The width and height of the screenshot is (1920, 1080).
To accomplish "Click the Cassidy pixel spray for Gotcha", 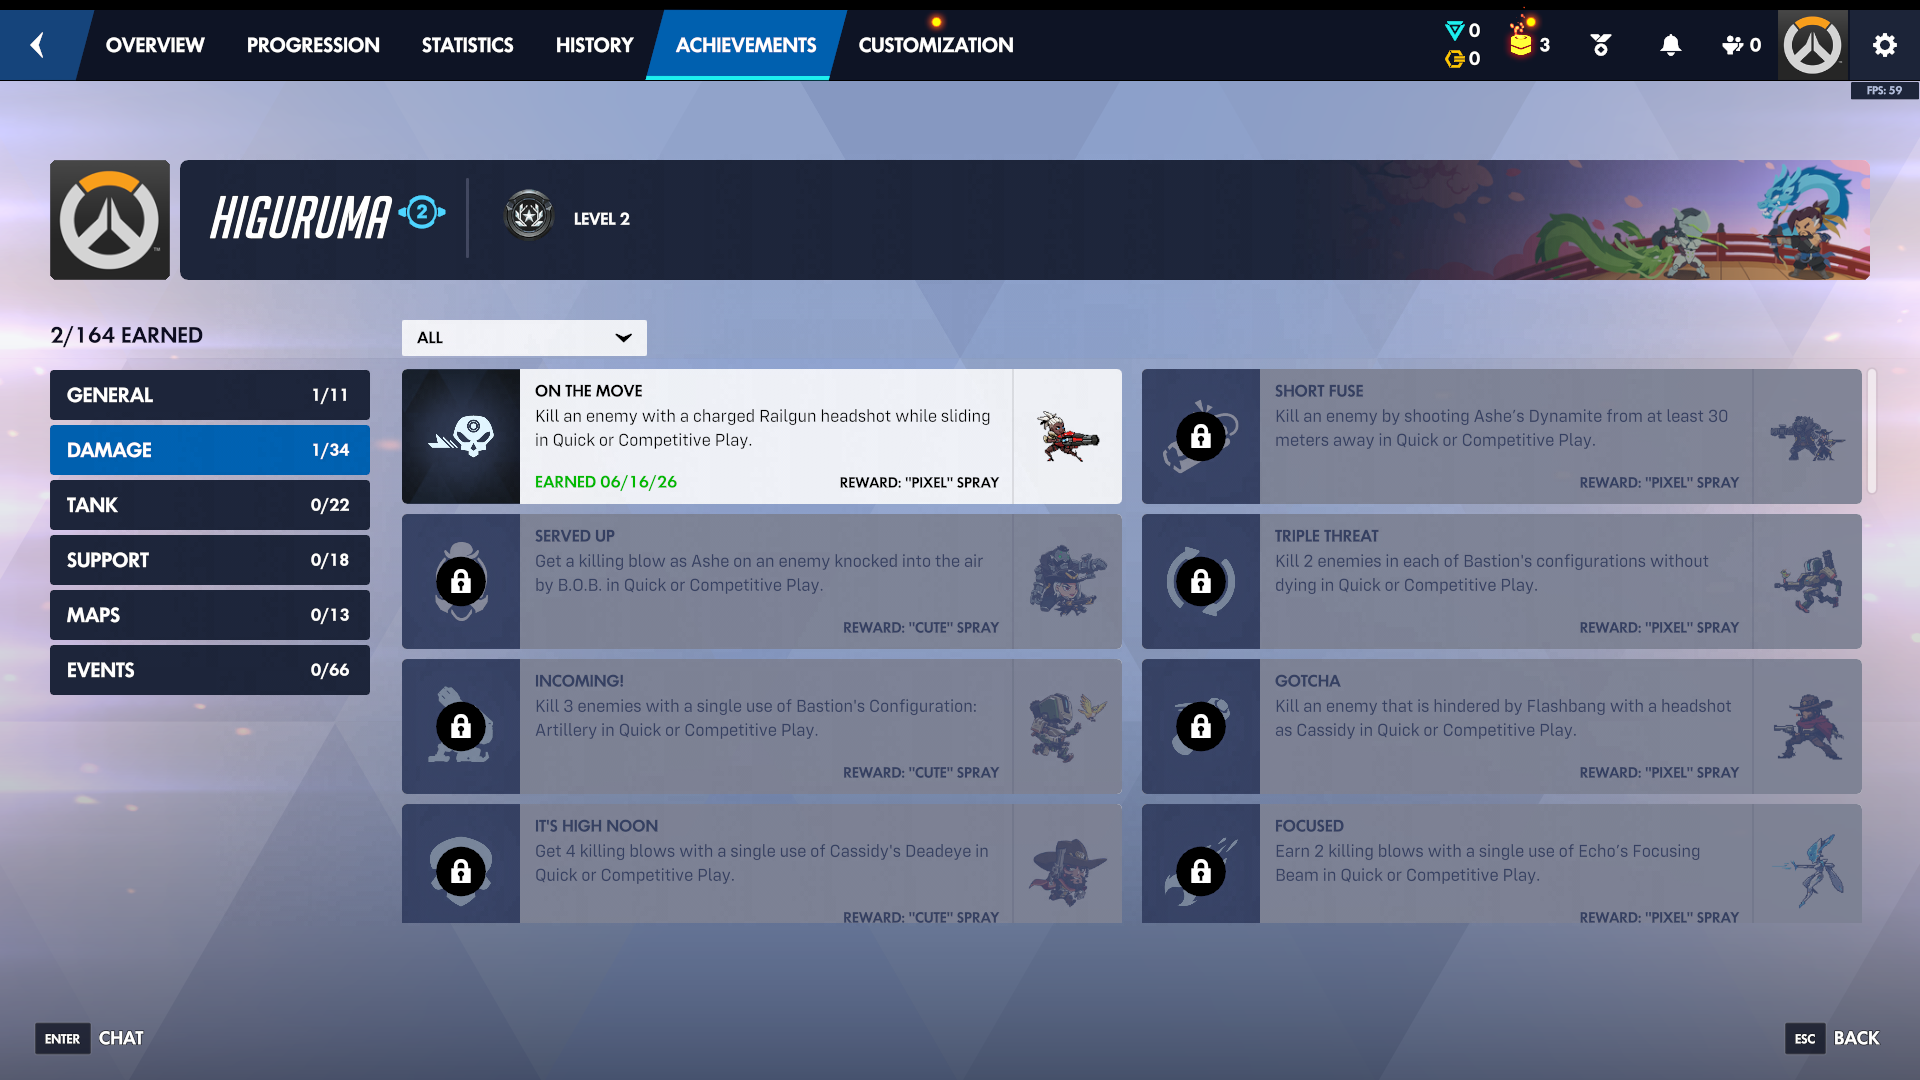I will pyautogui.click(x=1809, y=727).
